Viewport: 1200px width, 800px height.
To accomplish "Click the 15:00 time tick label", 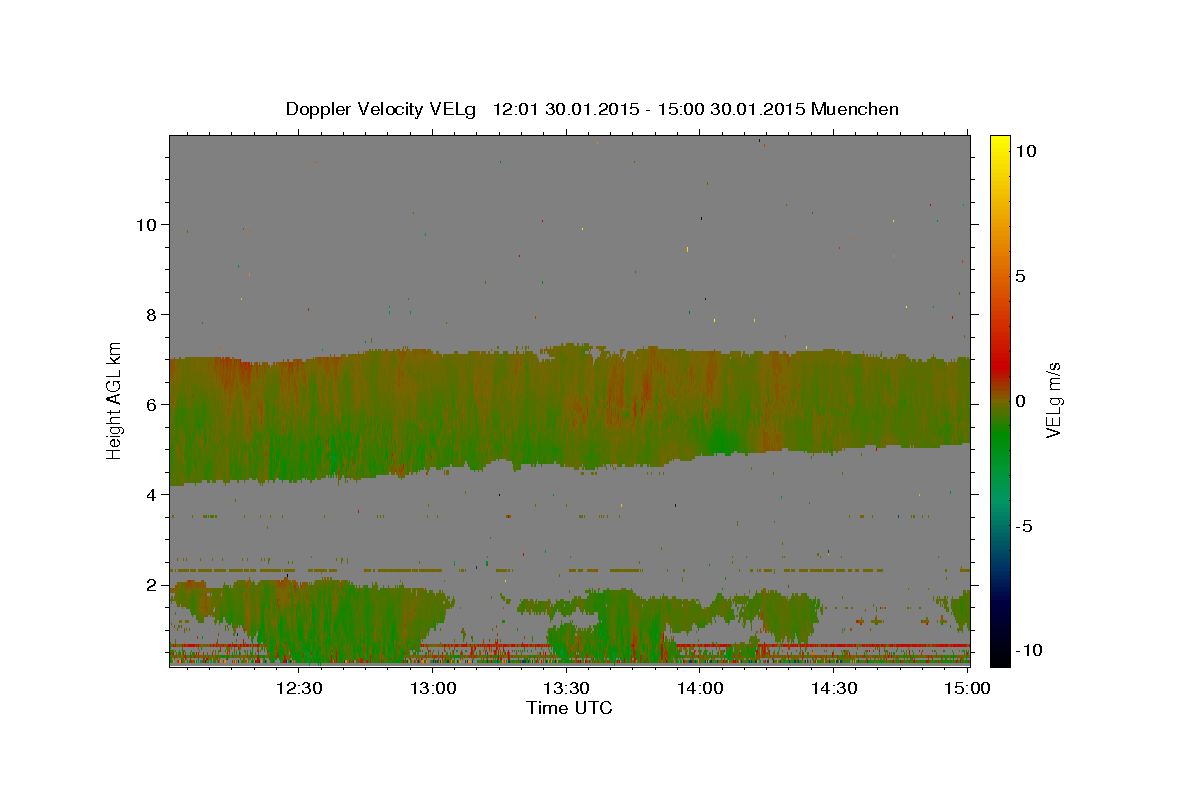I will click(x=967, y=688).
